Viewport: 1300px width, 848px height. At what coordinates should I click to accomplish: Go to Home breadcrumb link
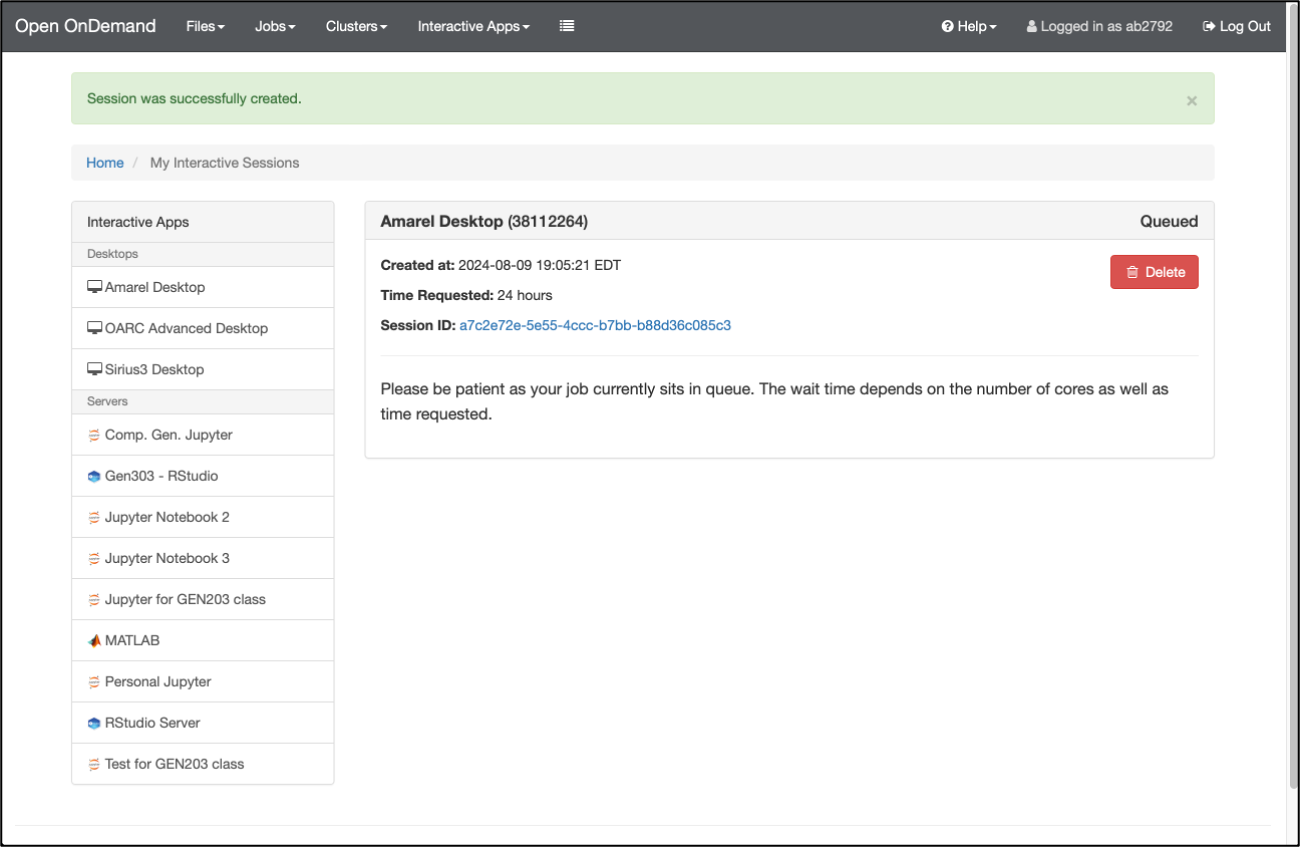[105, 162]
